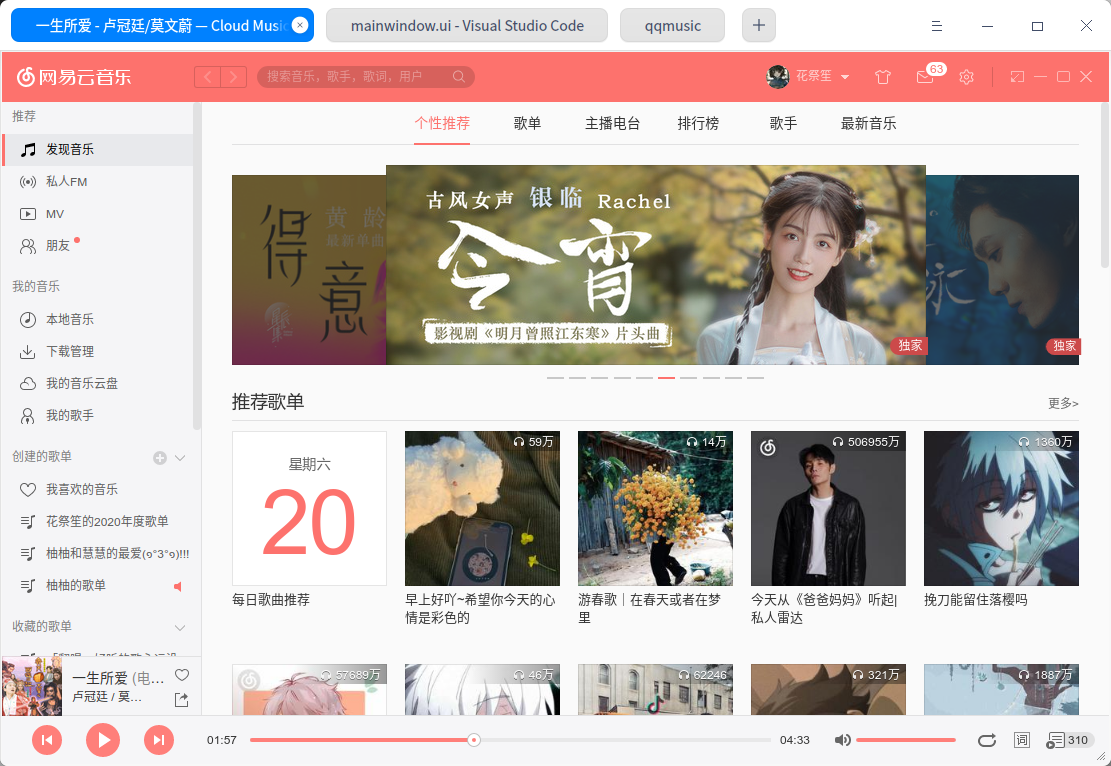Screen dimensions: 1111x766
Task: Adjust the volume slider
Action: (906, 740)
